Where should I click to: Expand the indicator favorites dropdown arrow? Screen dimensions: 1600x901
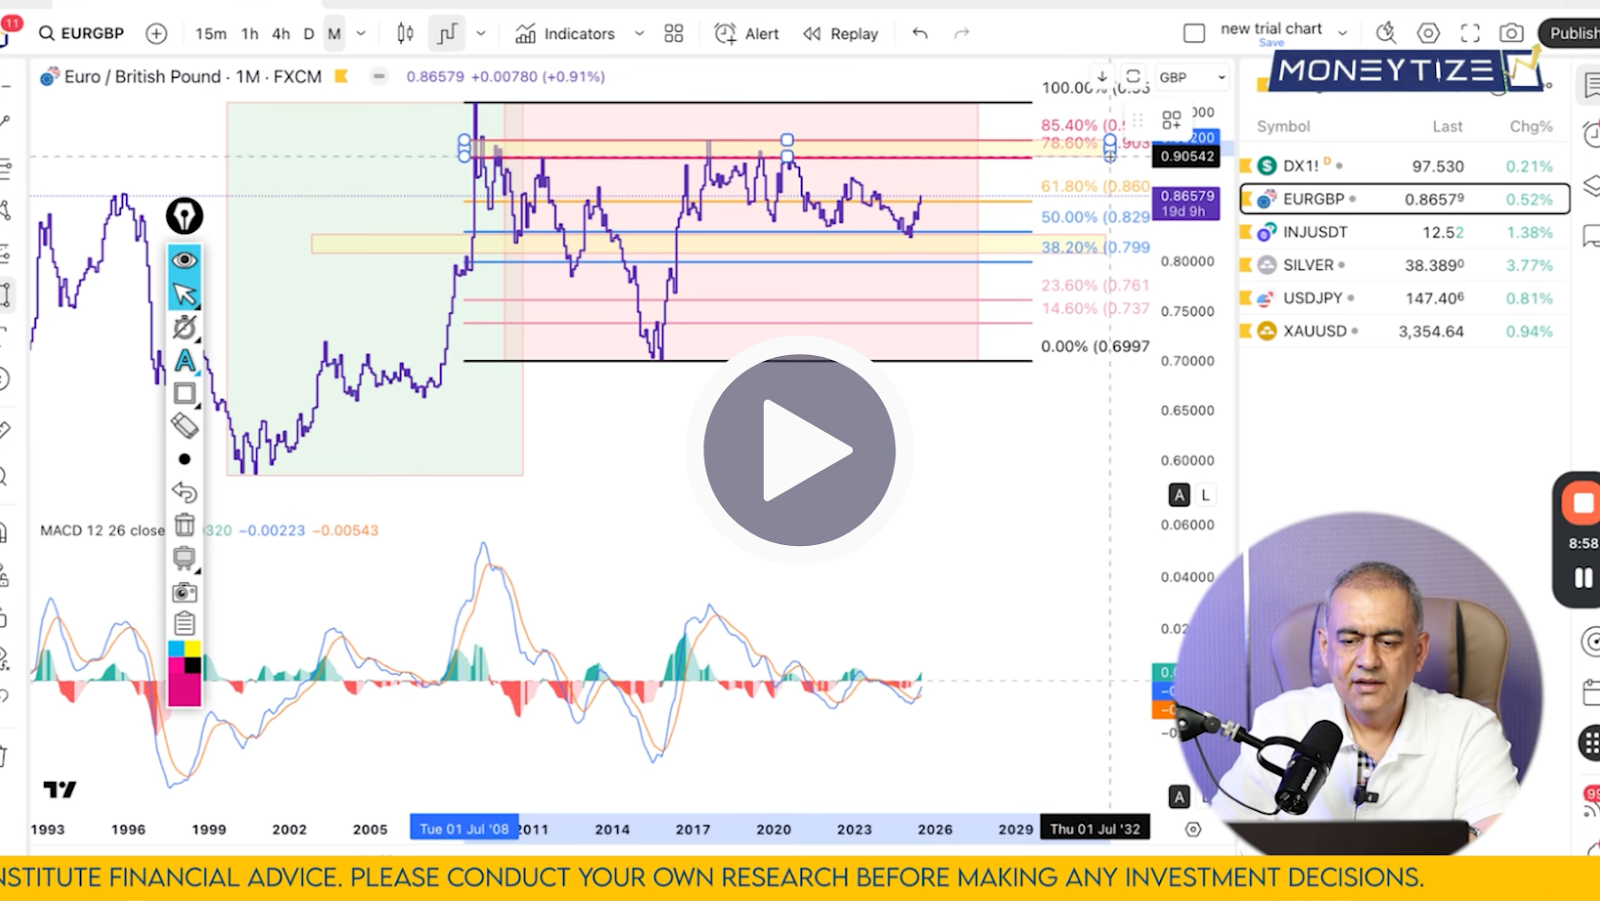coord(640,33)
